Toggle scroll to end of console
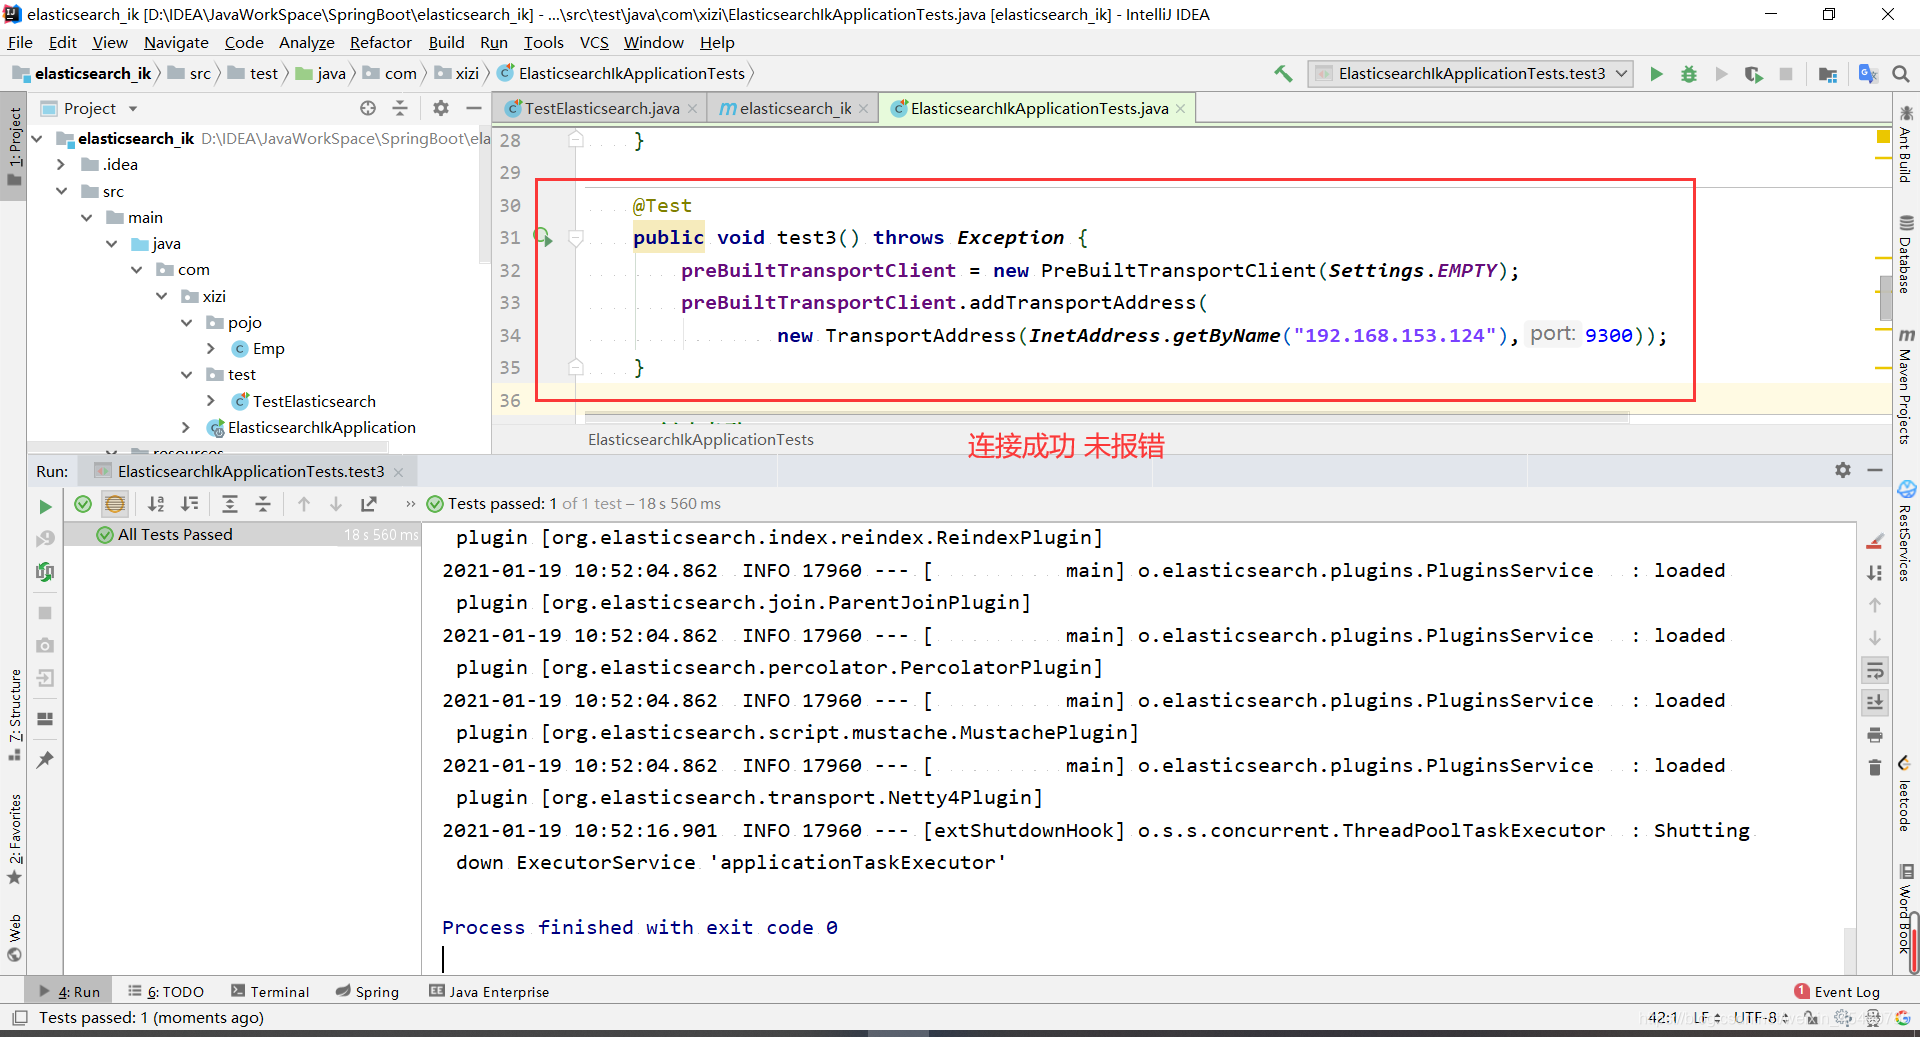Image resolution: width=1920 pixels, height=1037 pixels. (x=1875, y=702)
